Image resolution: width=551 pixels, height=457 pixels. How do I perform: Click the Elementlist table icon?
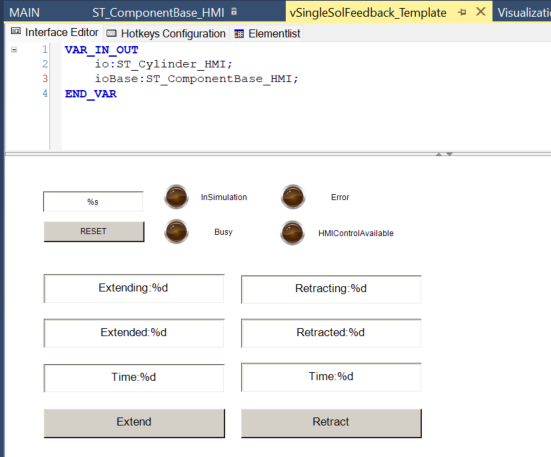(x=239, y=34)
